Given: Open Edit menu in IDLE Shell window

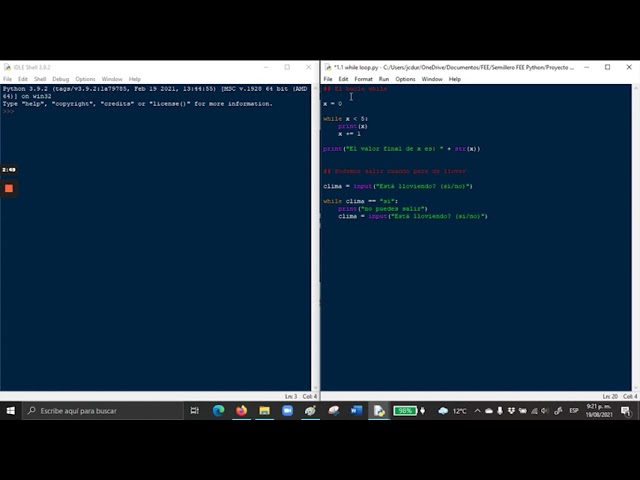Looking at the screenshot, I should point(23,79).
